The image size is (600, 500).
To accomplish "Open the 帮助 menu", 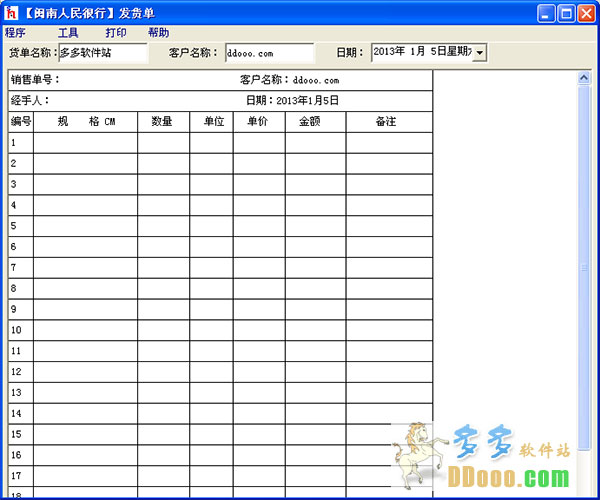I will point(158,33).
